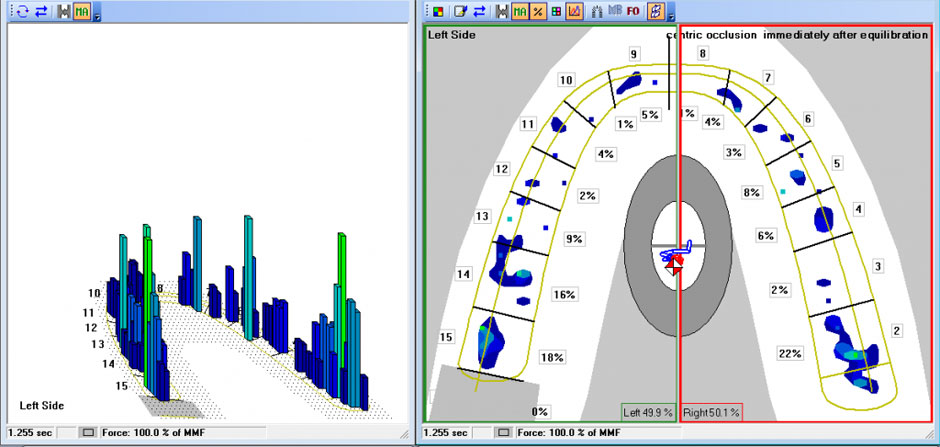Click the FO toolbar button
This screenshot has height=447, width=940.
pyautogui.click(x=633, y=11)
